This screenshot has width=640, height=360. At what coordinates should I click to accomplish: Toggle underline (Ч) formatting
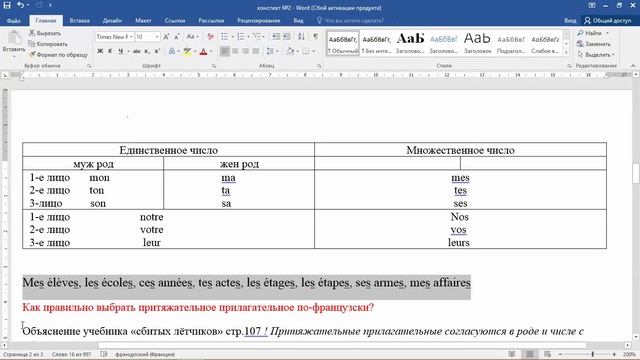click(120, 51)
